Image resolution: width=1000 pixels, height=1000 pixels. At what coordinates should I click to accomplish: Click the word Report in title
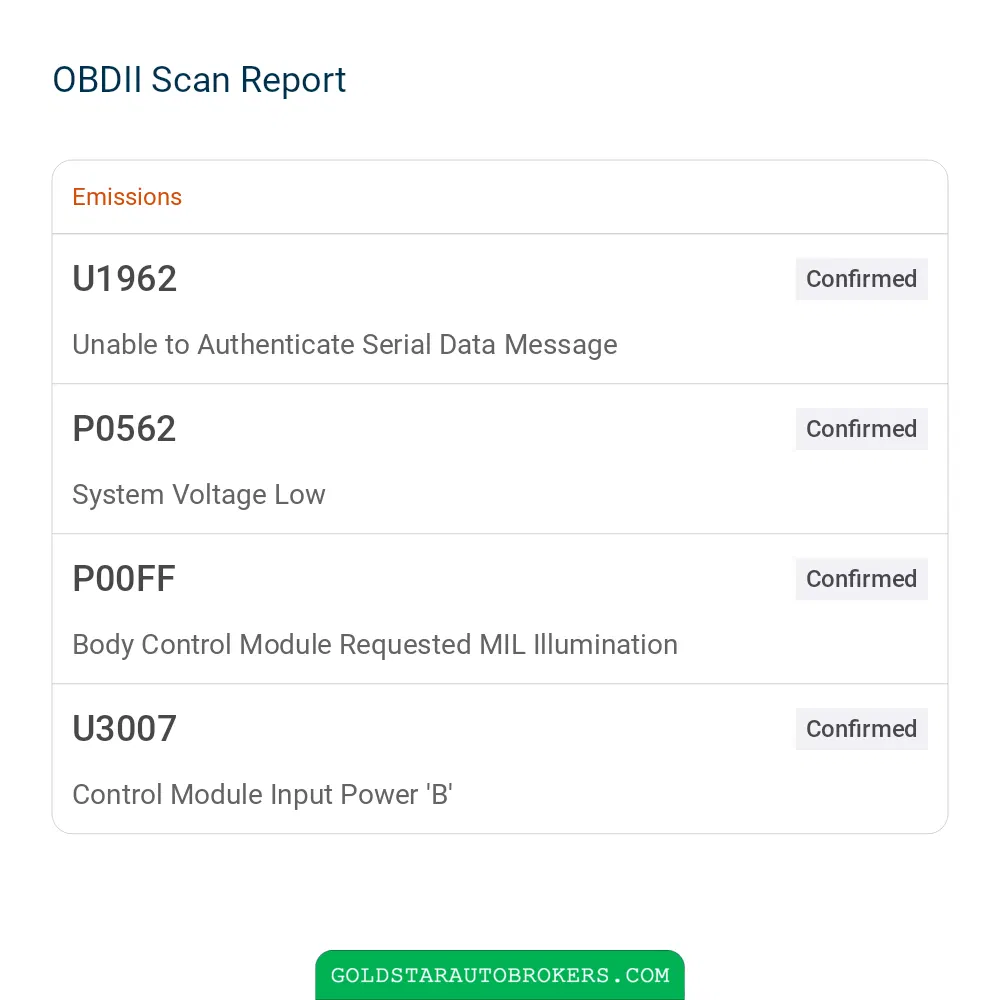pyautogui.click(x=293, y=82)
